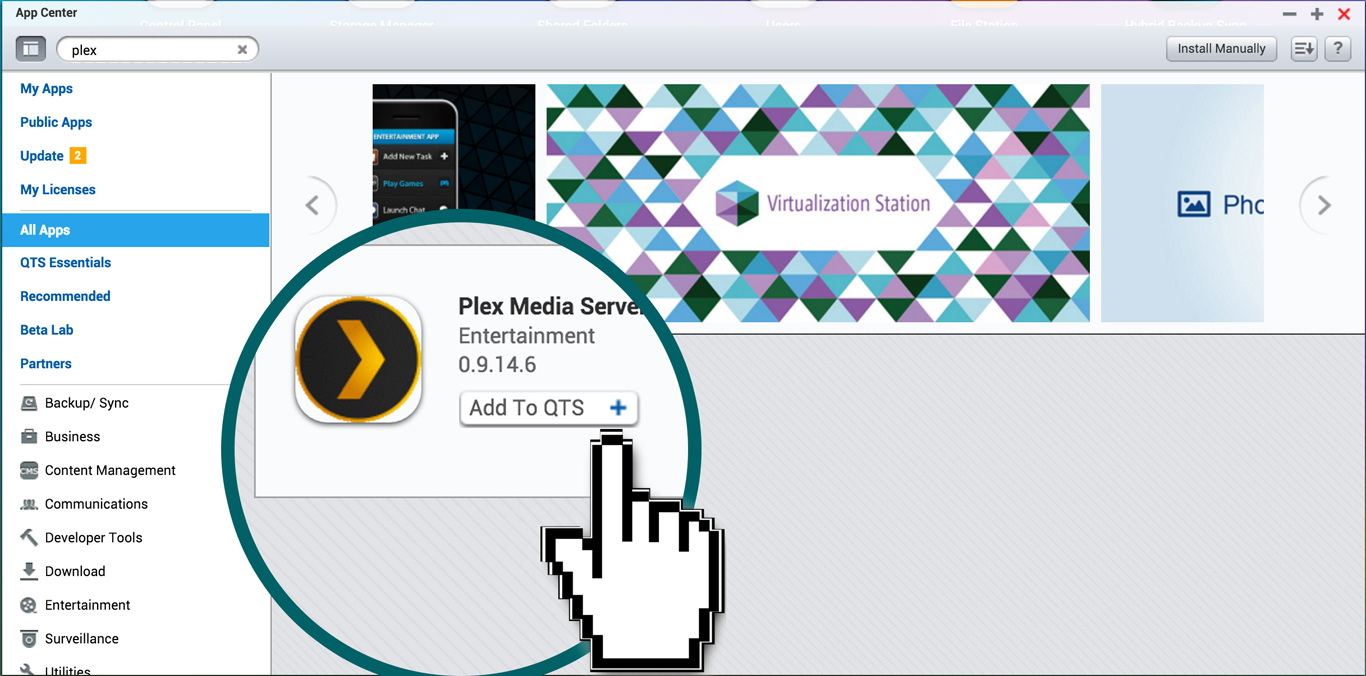Focus the App Center search field

(157, 49)
